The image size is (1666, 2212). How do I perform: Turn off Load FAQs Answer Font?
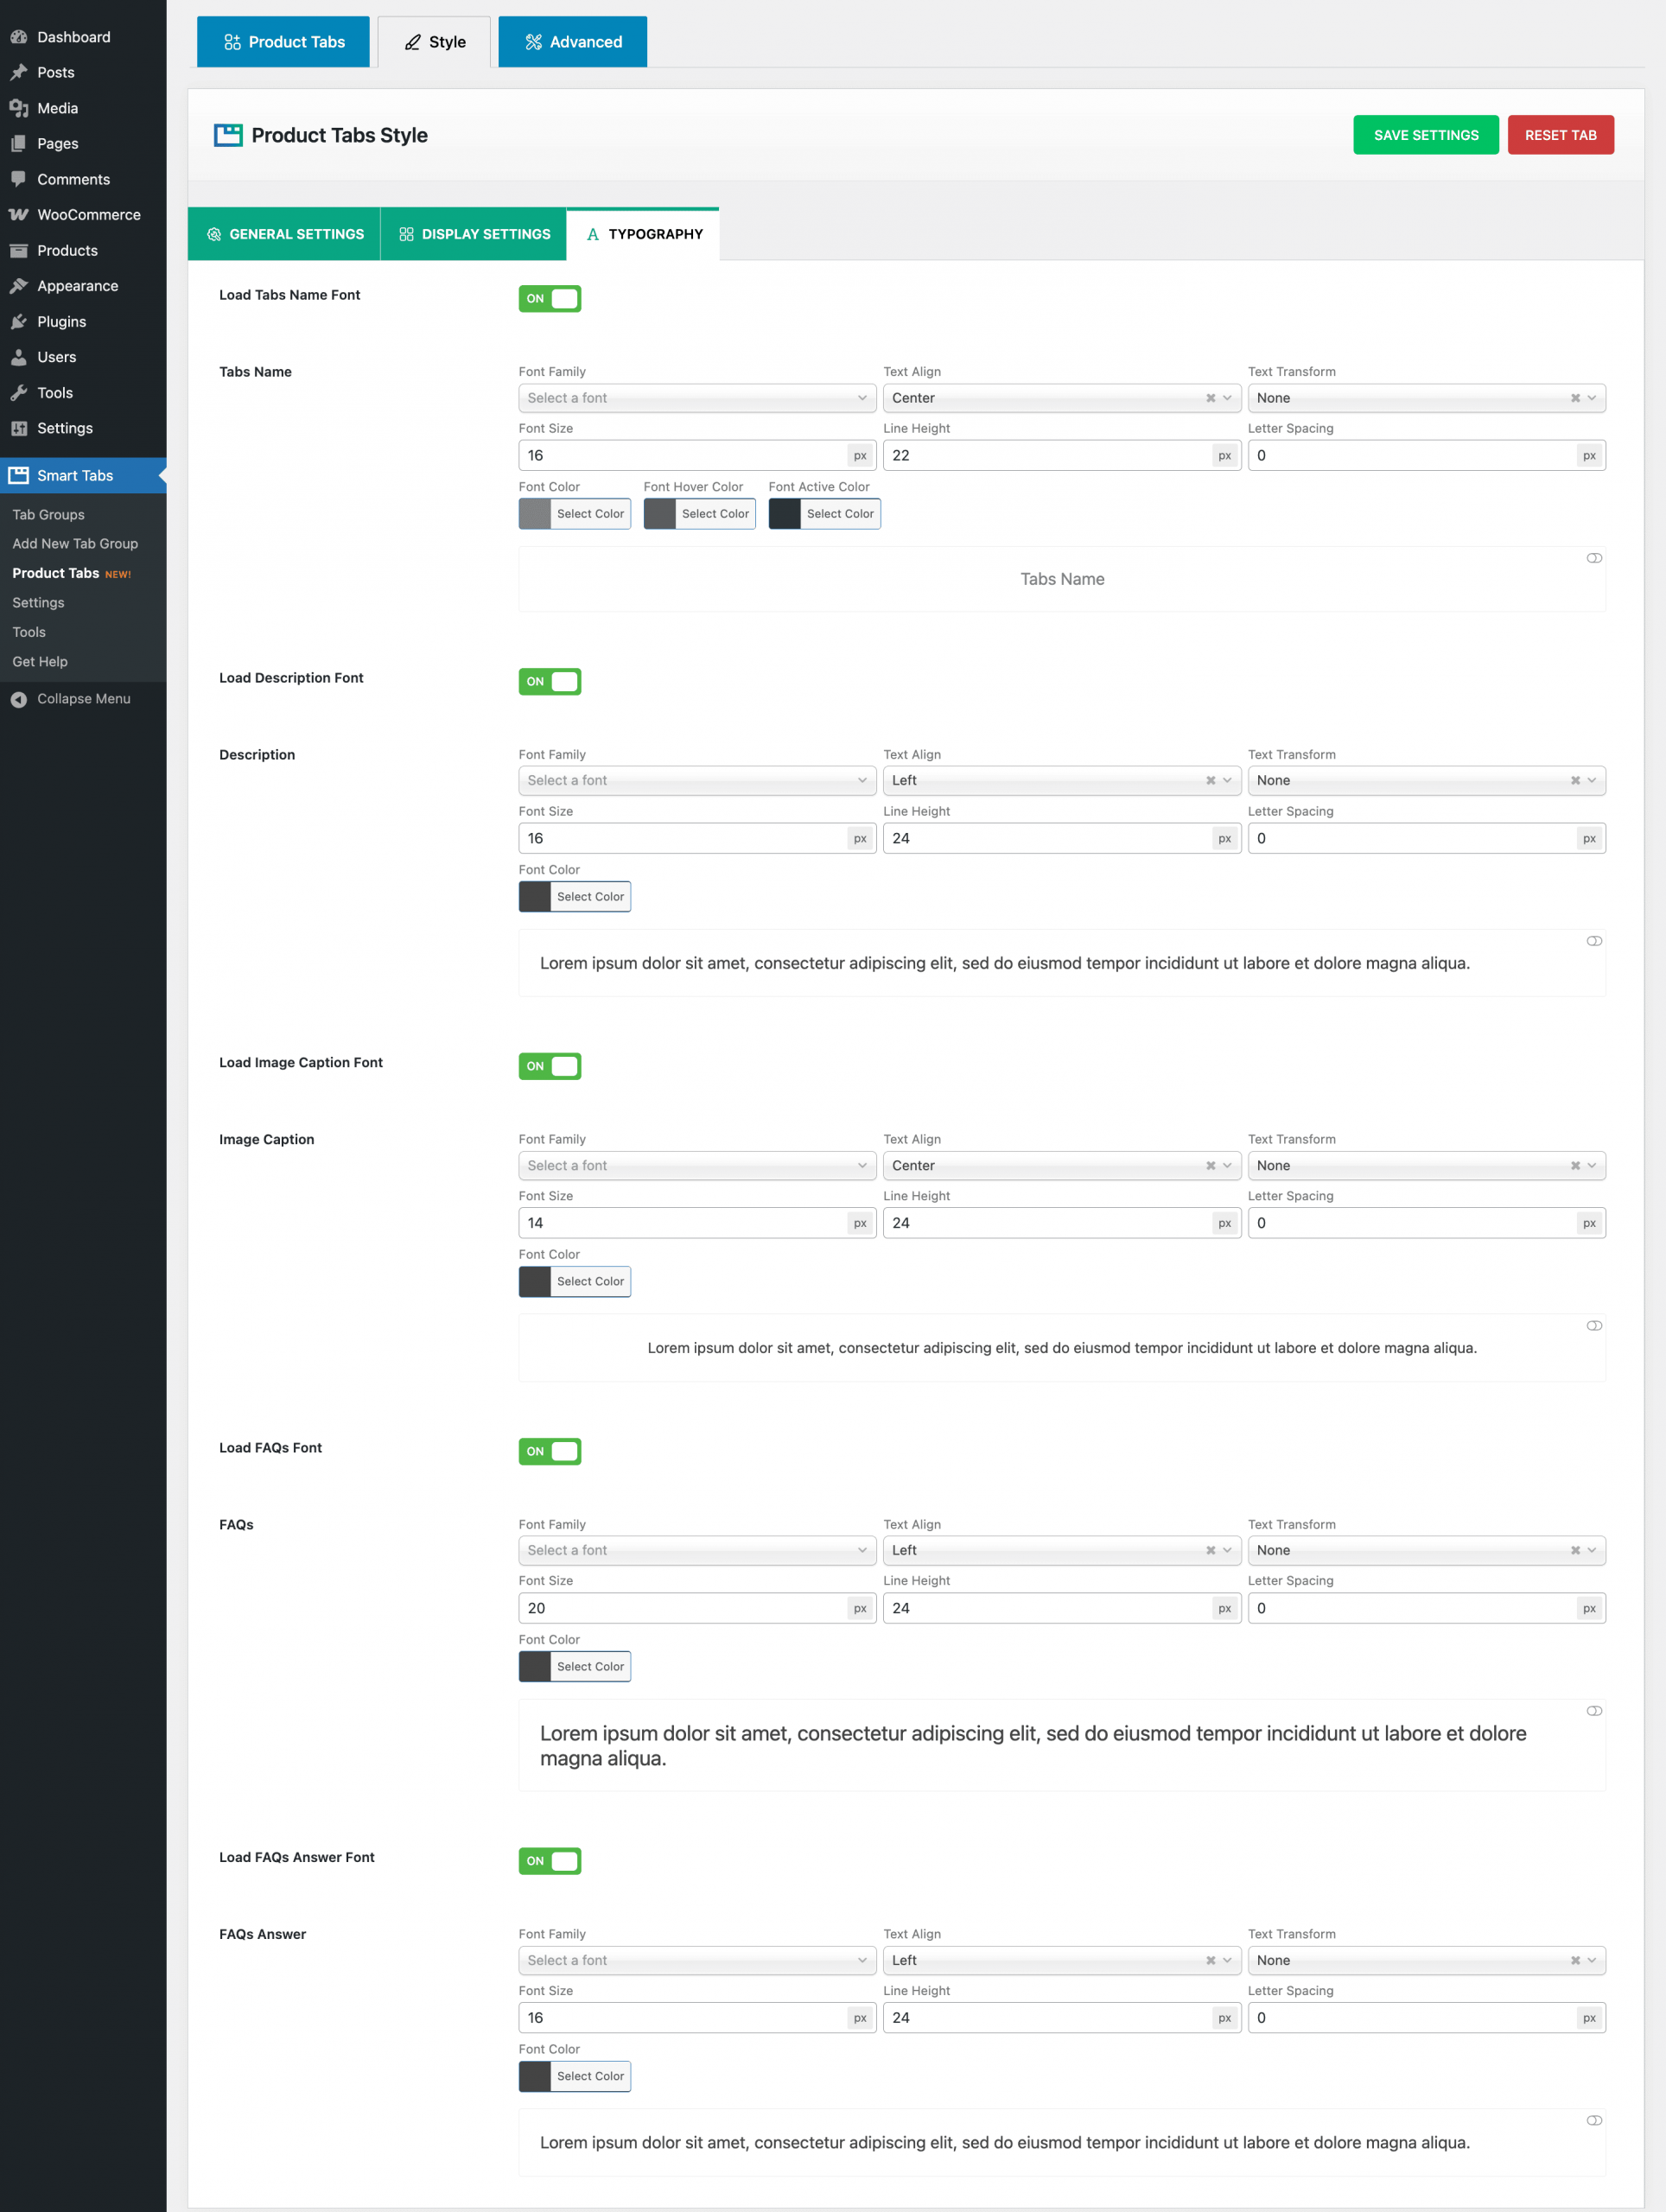pos(550,1861)
